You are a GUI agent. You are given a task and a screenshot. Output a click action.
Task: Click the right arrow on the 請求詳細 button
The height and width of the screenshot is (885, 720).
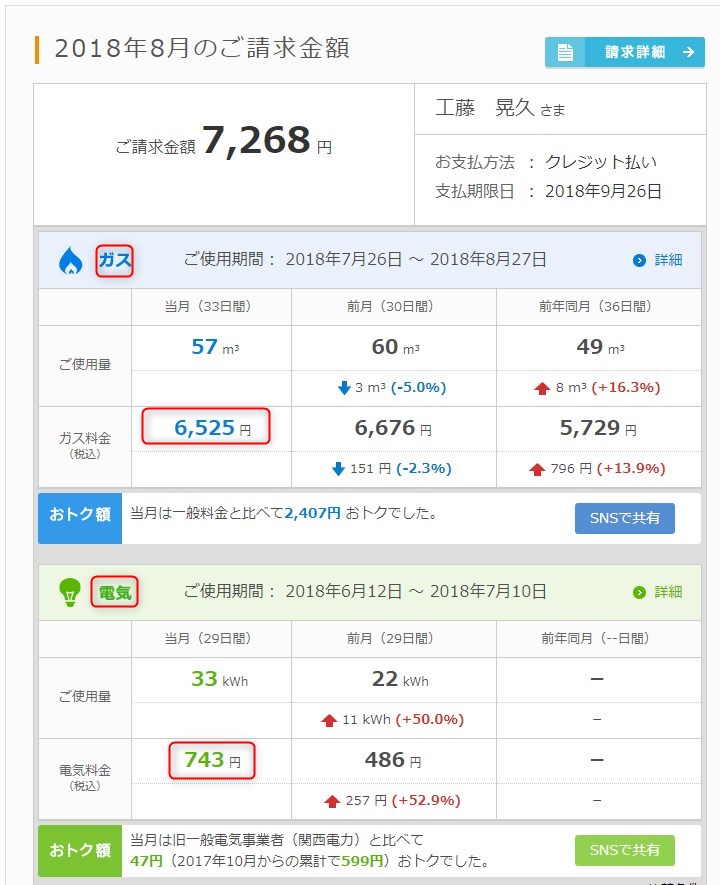[x=687, y=53]
